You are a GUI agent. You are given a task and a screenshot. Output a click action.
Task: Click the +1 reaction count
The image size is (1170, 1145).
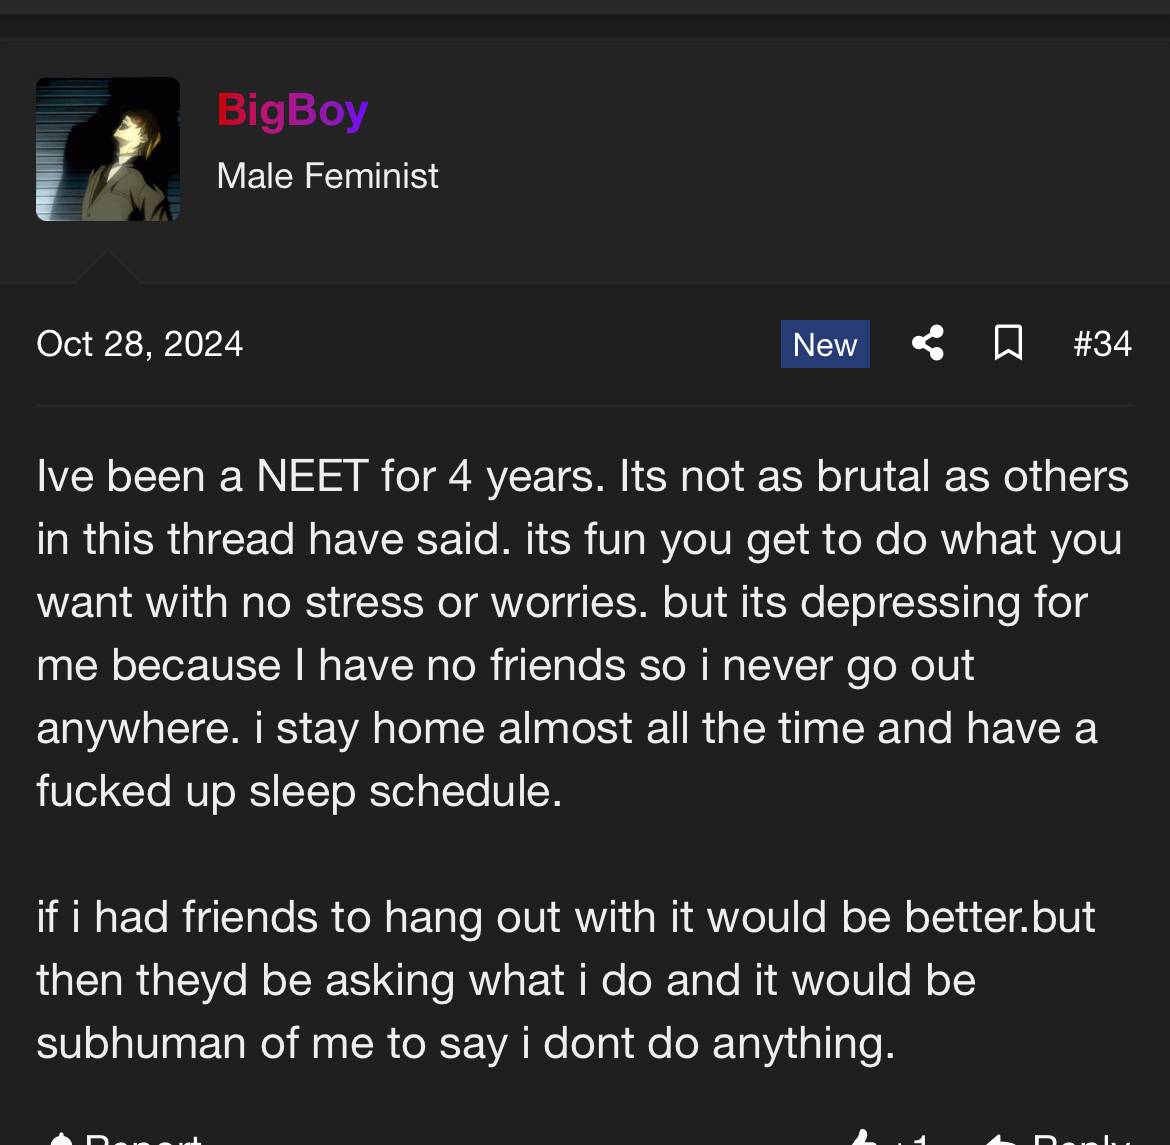pos(912,1140)
